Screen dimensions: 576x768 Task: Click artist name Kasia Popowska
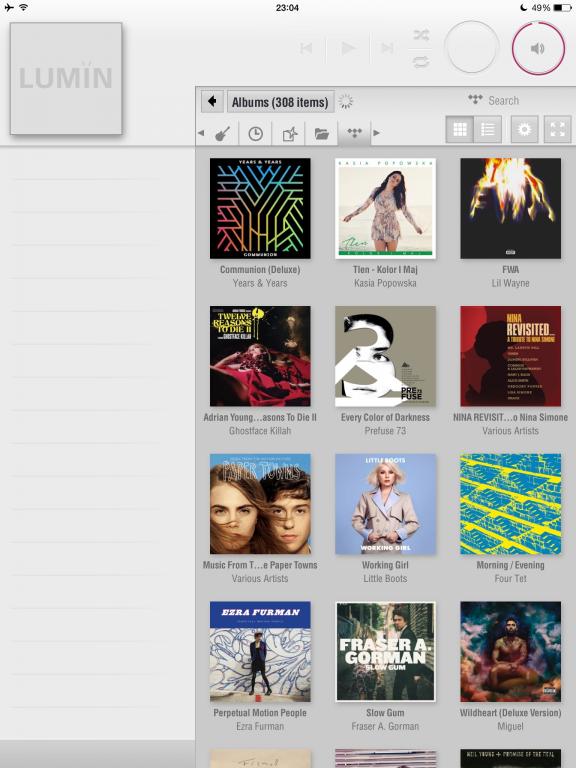(385, 283)
